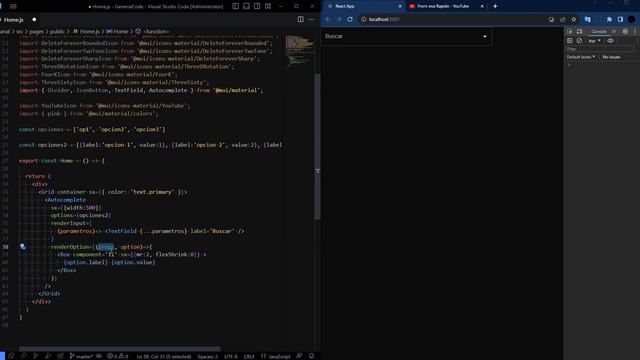The height and width of the screenshot is (360, 640).
Task: View site information icon in address bar
Action: coord(363,19)
